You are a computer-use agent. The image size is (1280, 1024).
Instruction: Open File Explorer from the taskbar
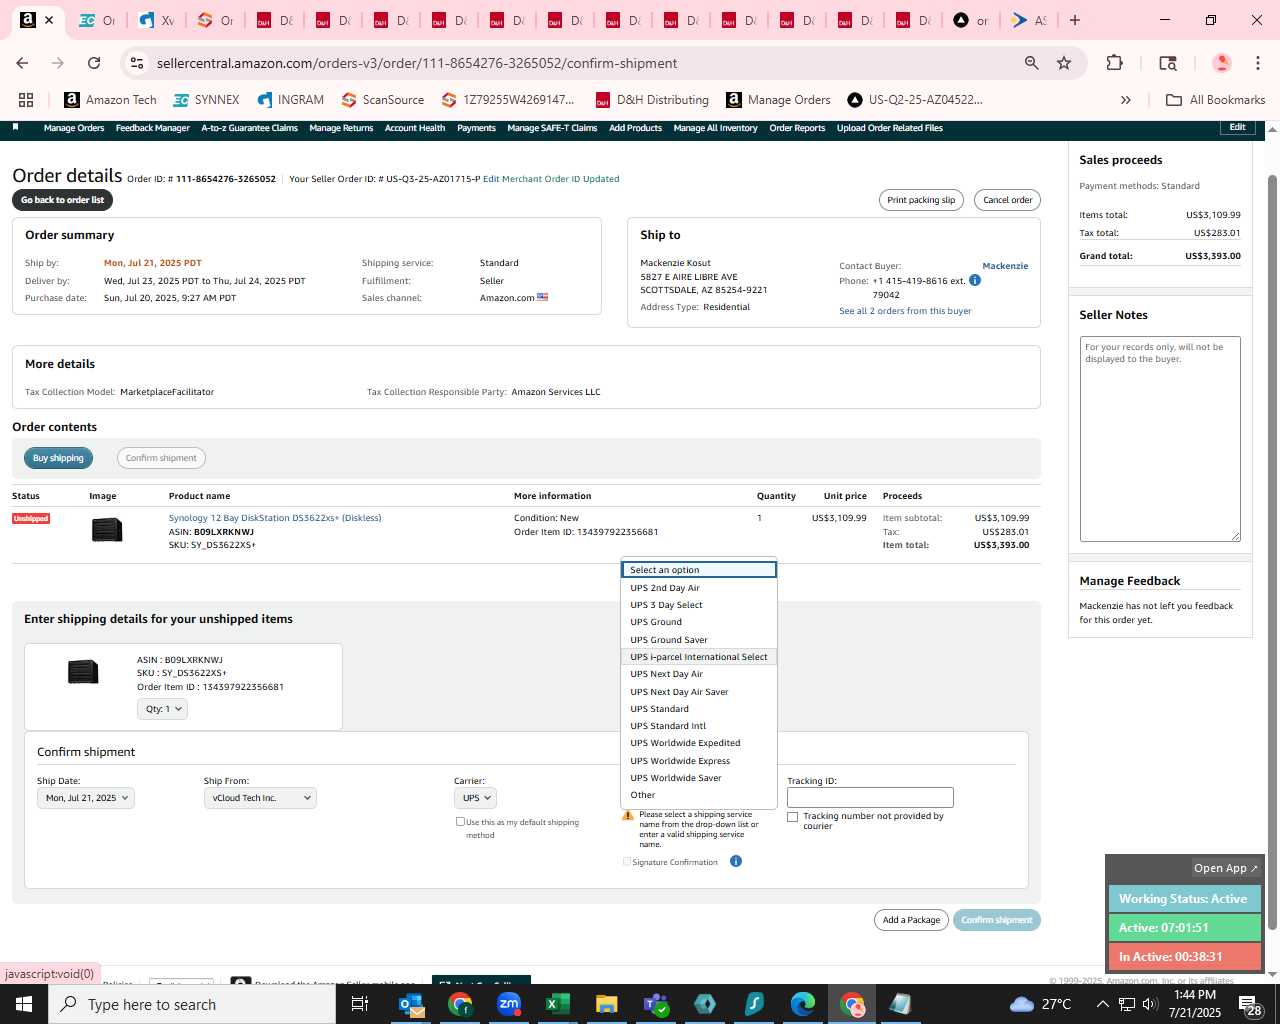pos(607,1004)
